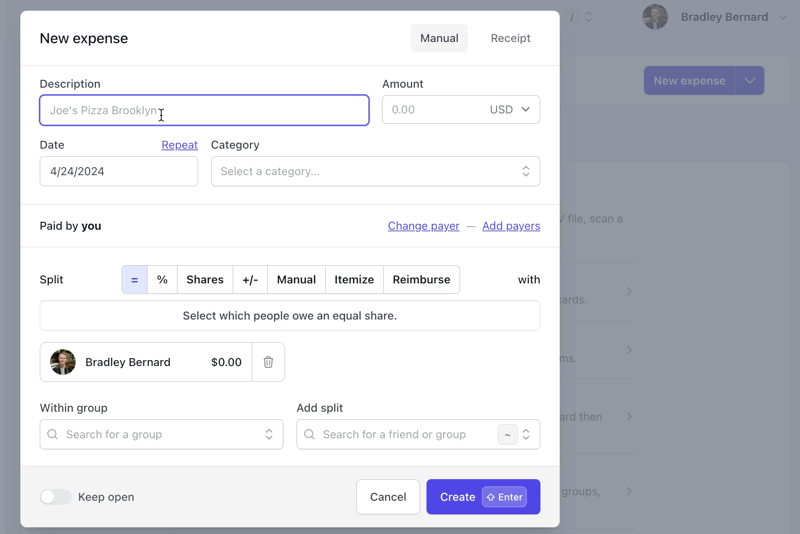Select the Itemize split option
Viewport: 800px width, 534px height.
[354, 280]
